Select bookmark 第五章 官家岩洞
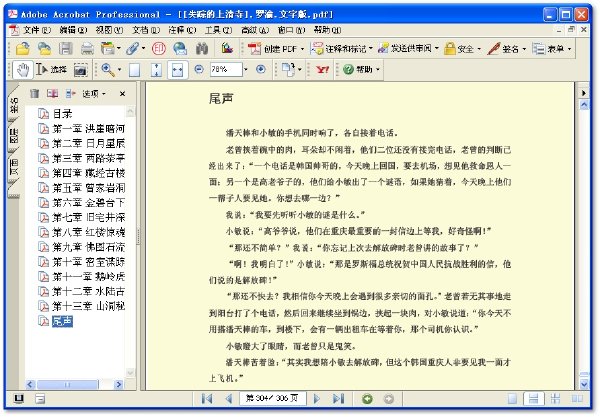The width and height of the screenshot is (600, 417). tap(88, 188)
